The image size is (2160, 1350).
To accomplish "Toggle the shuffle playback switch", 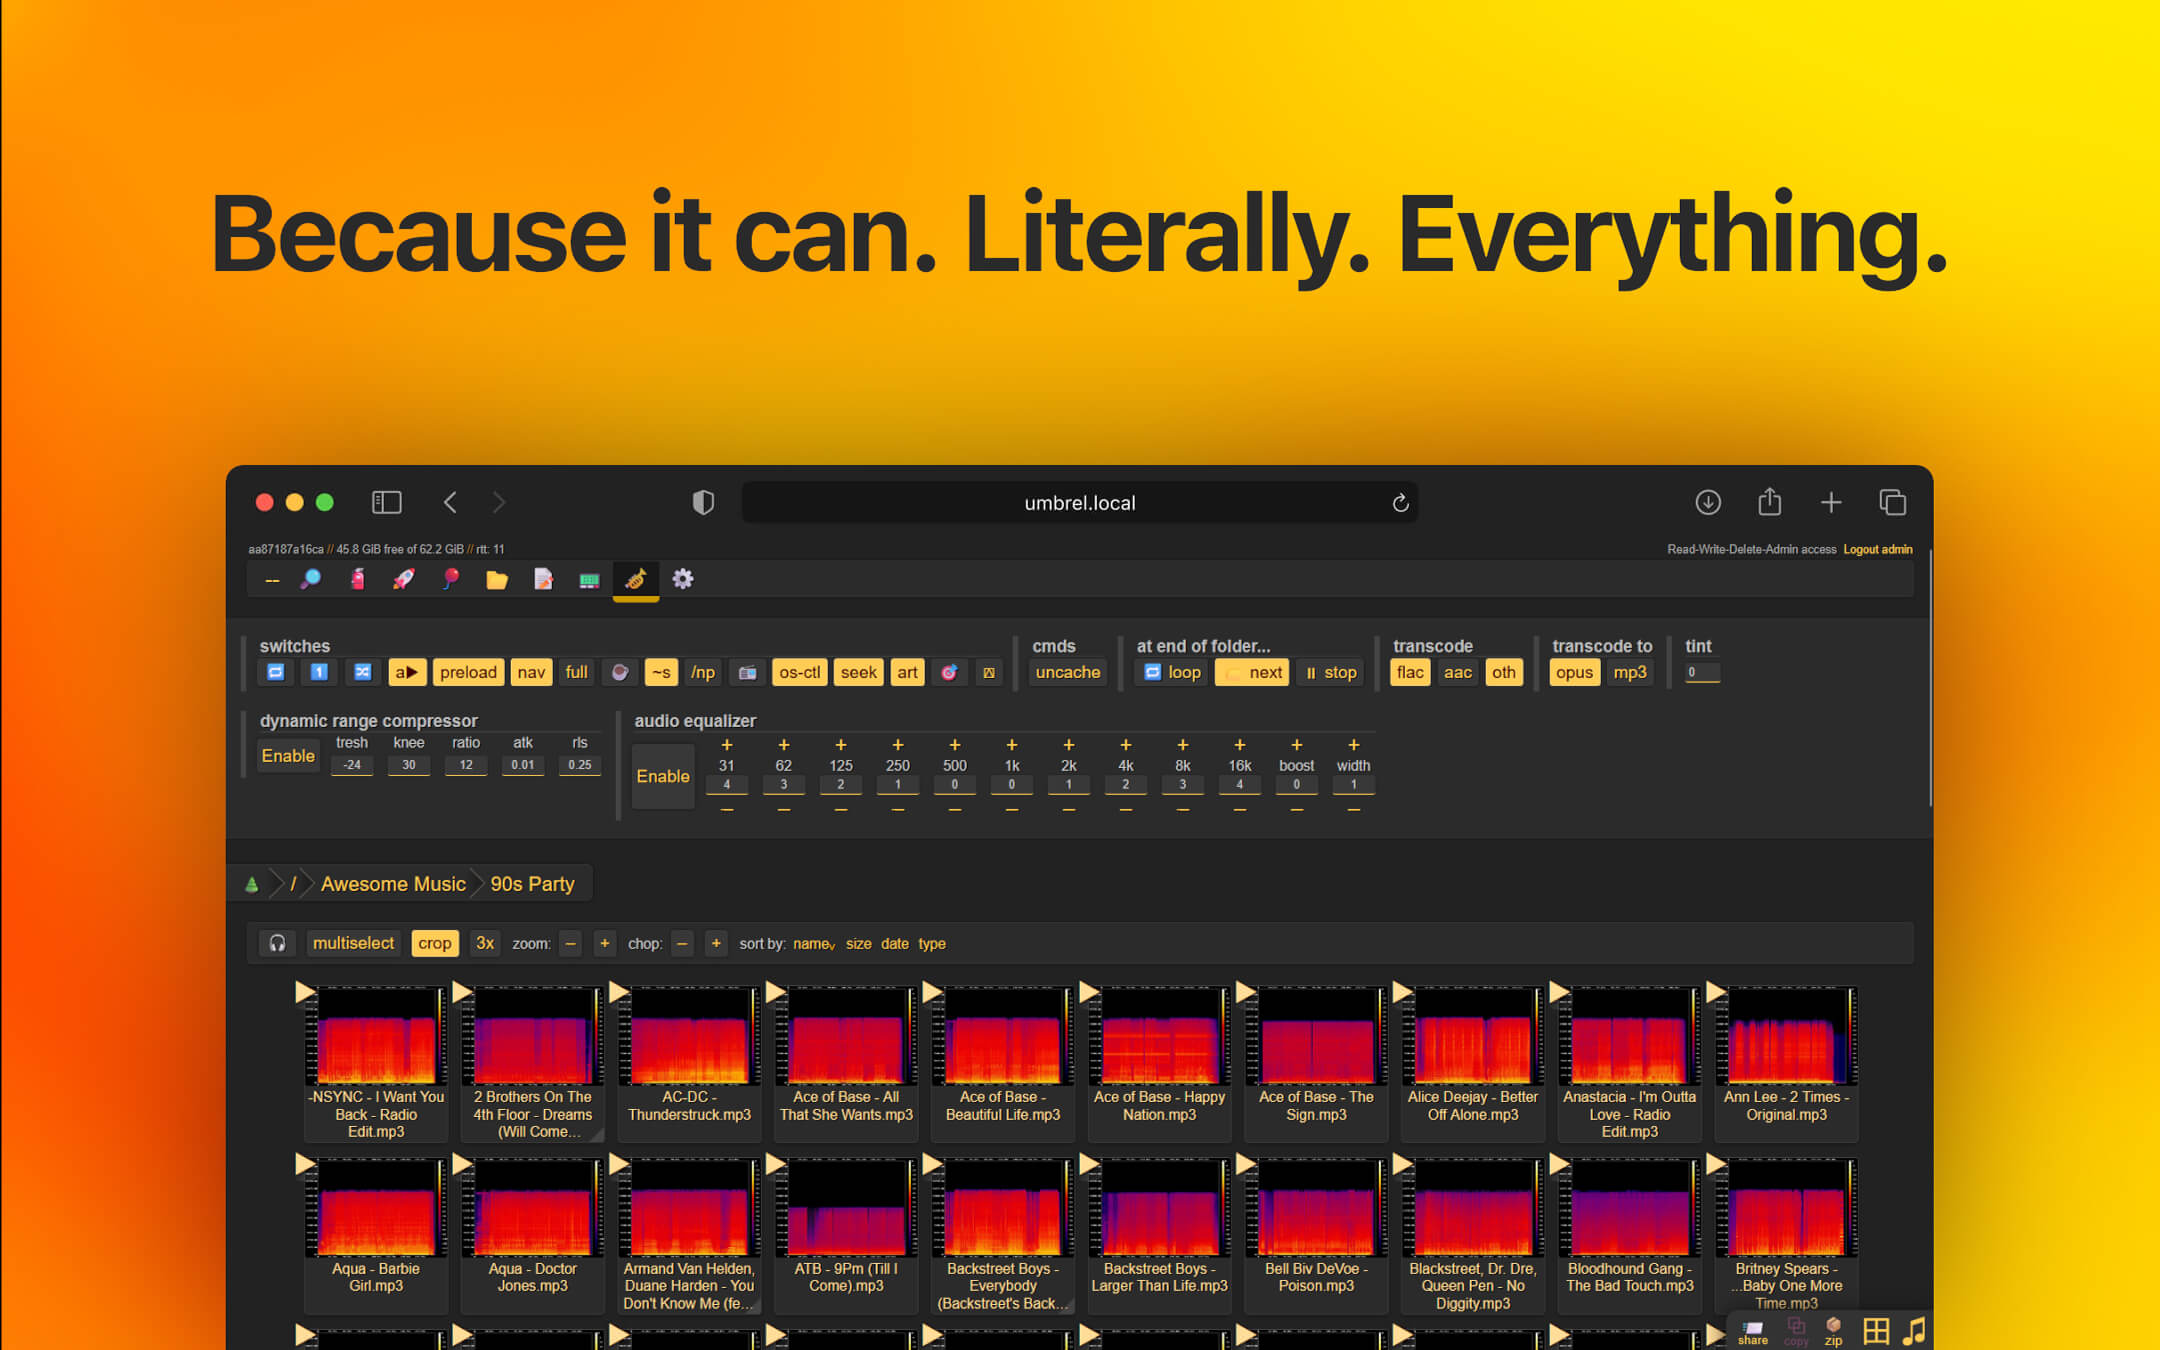I will click(x=362, y=672).
